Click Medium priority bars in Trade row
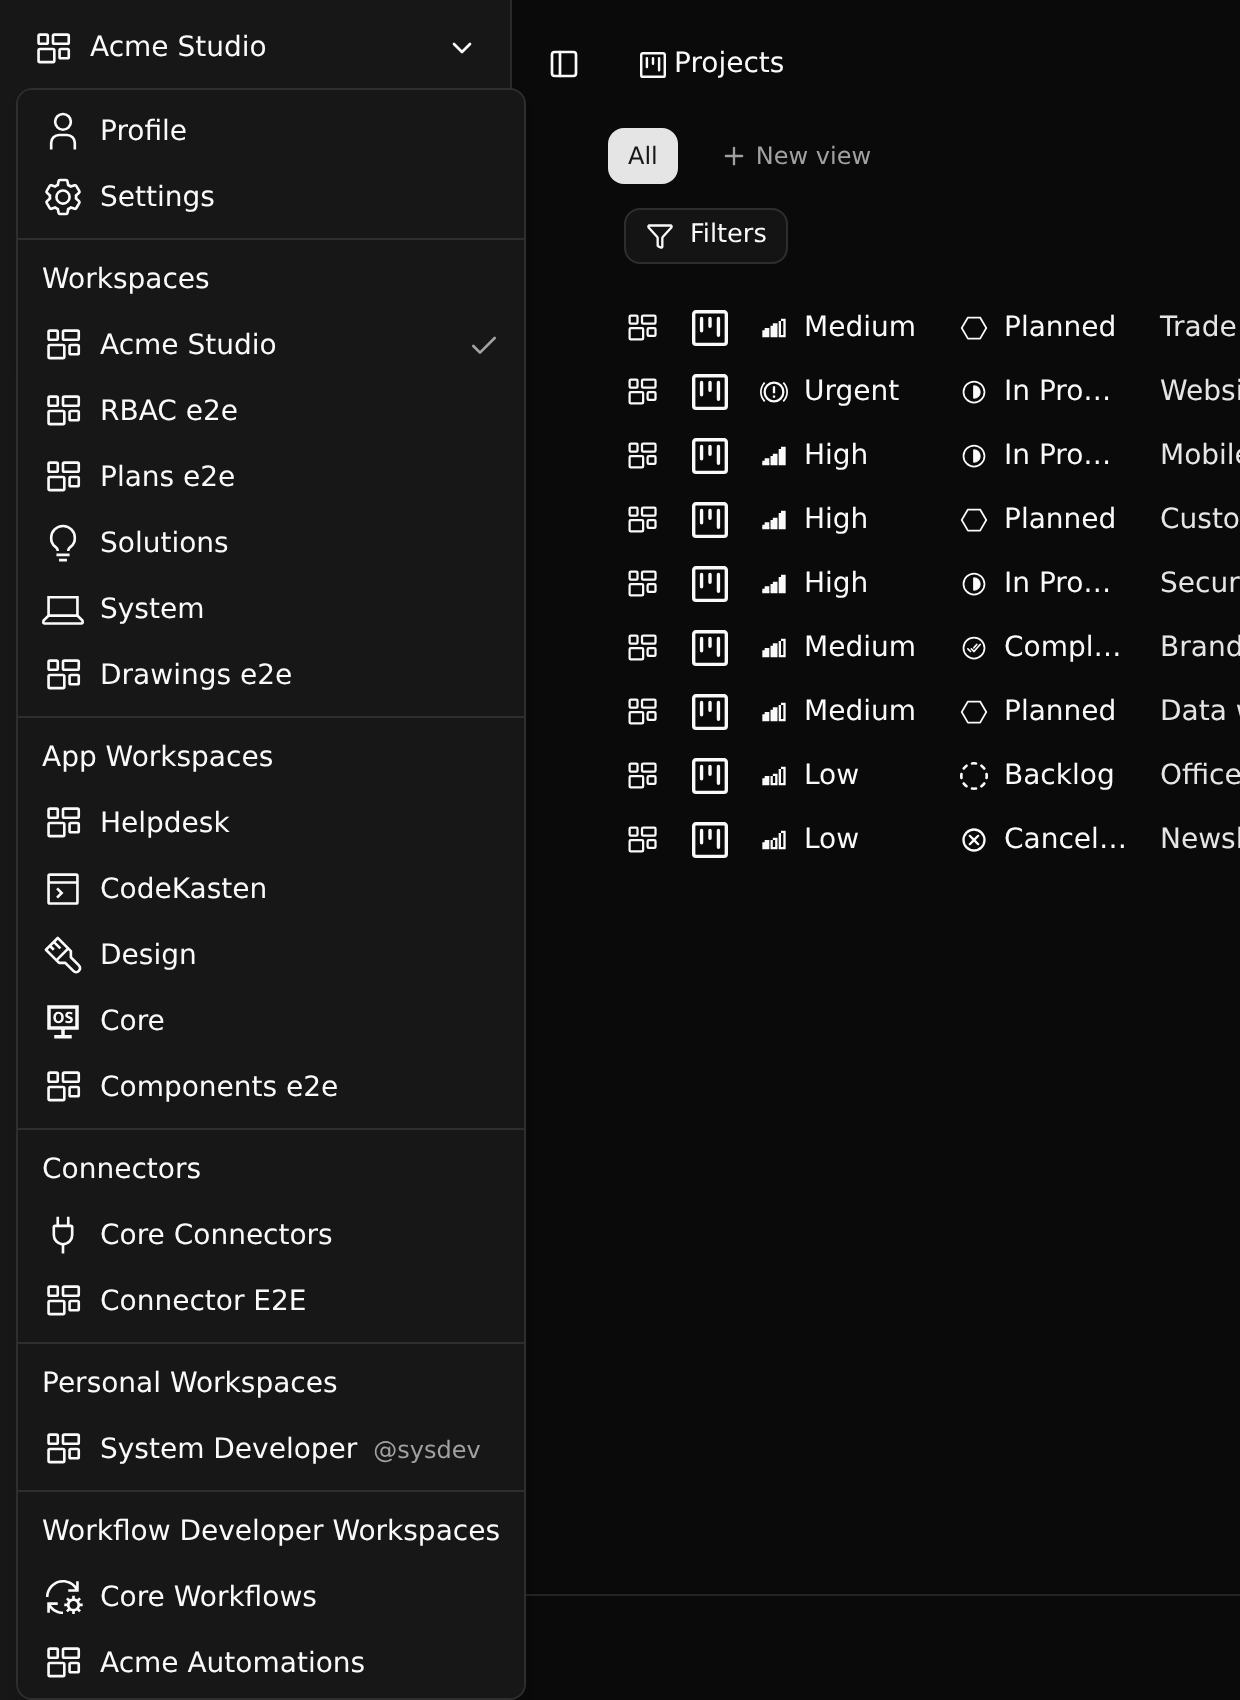Screen dimensions: 1240x1700 [x=774, y=327]
